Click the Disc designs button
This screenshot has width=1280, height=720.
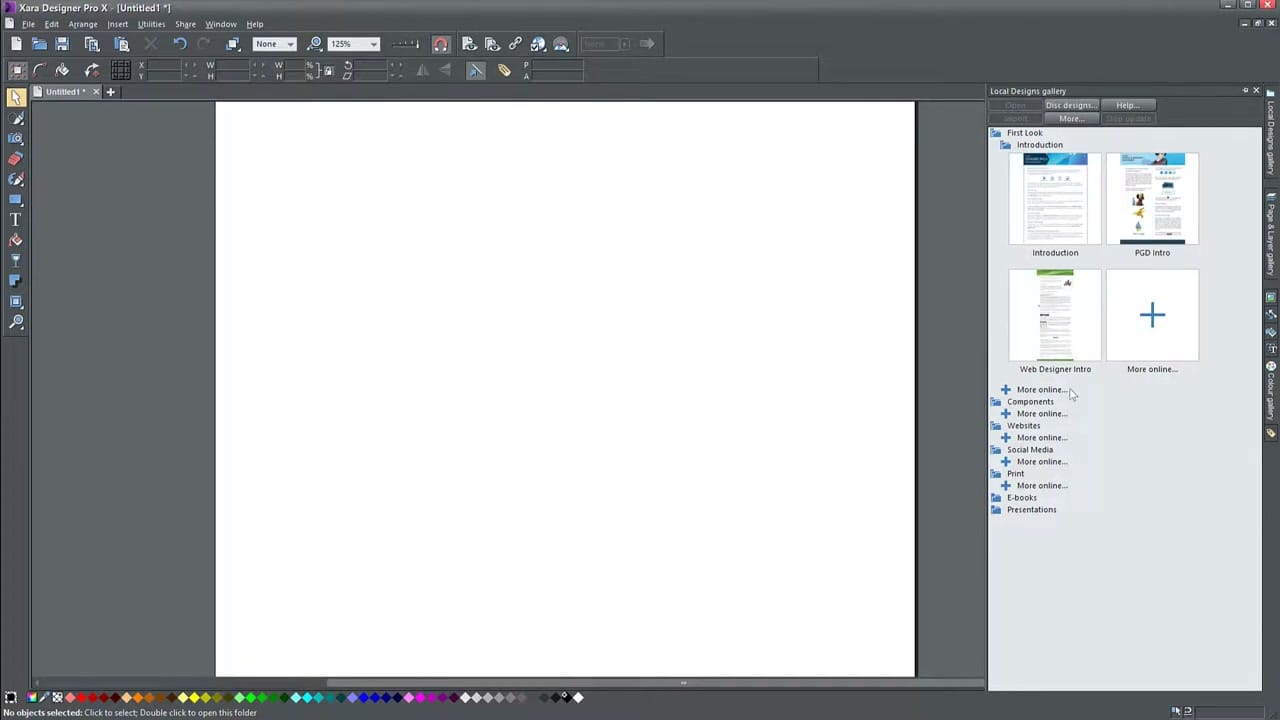1069,105
